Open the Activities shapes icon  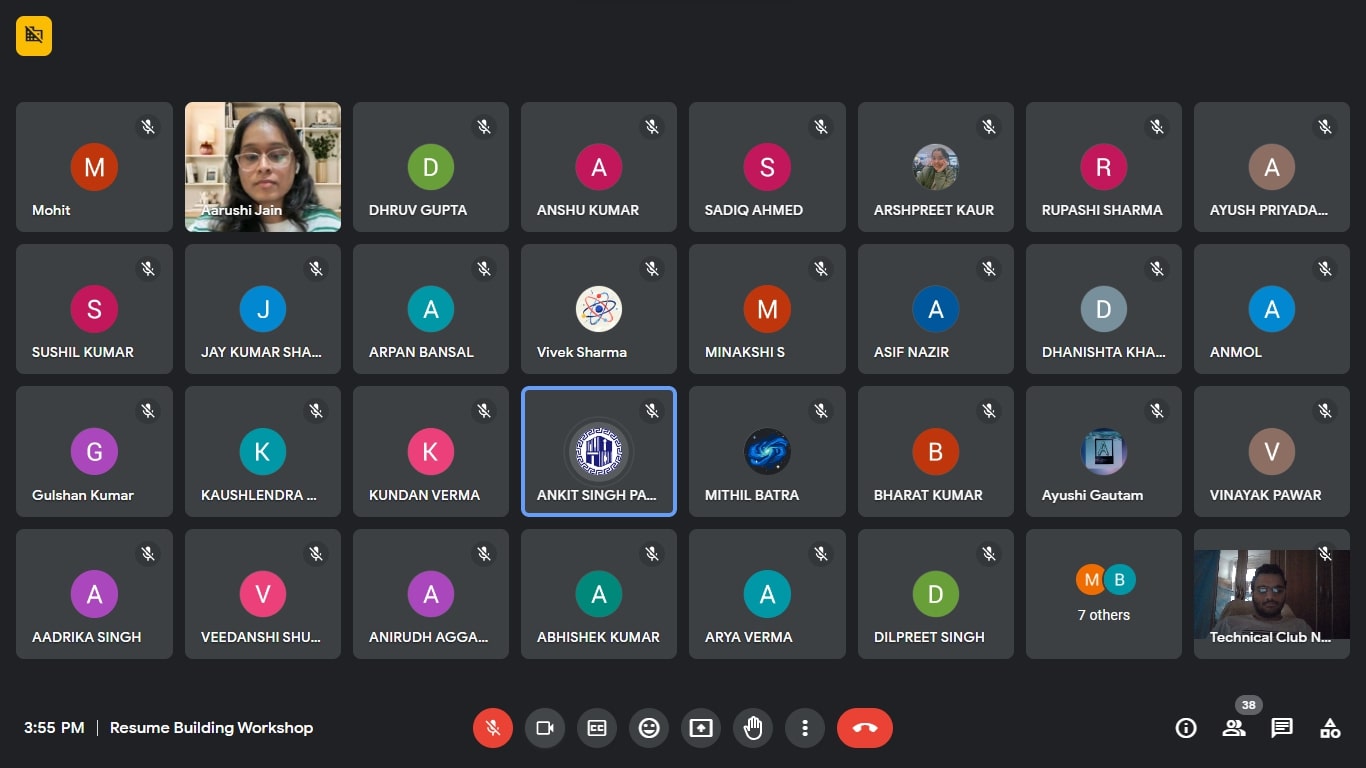[x=1330, y=728]
